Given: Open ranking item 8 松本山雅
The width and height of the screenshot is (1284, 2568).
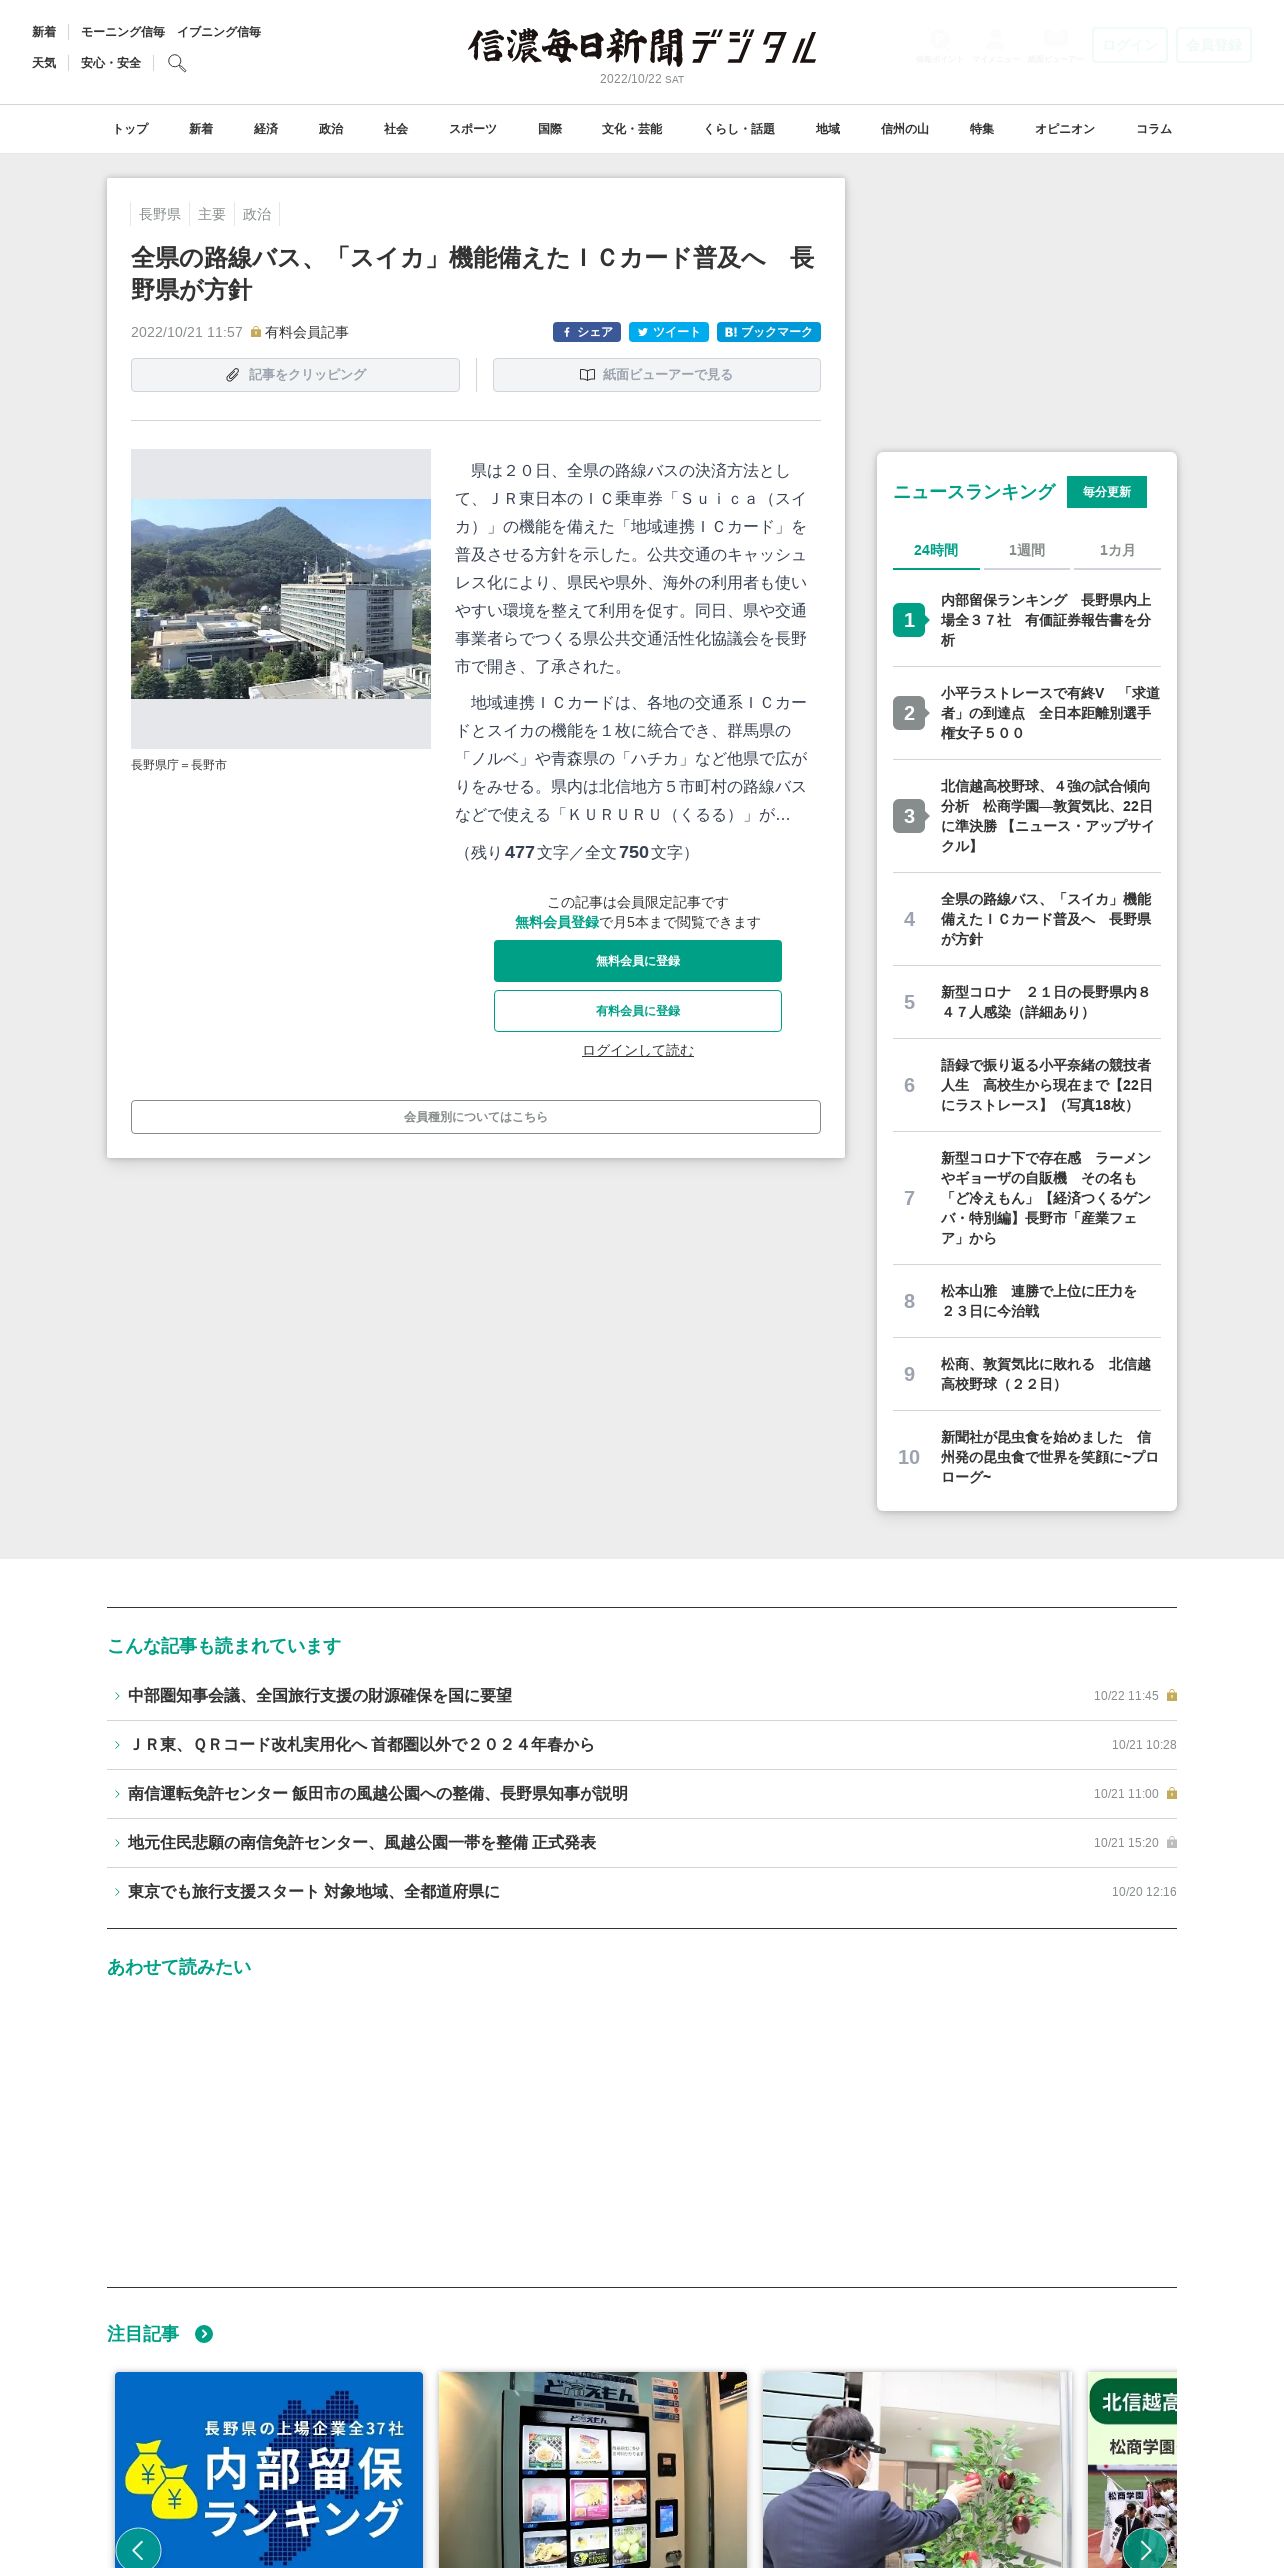Looking at the screenshot, I should (x=1039, y=1301).
